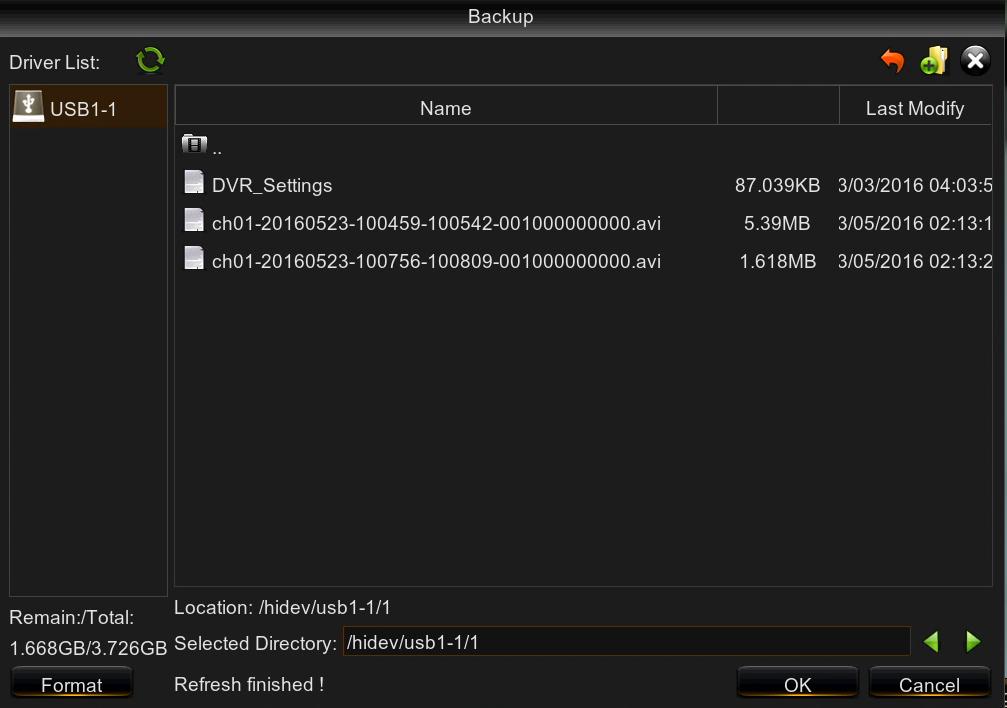The width and height of the screenshot is (1007, 708).
Task: Click the 87.039KB size value
Action: coord(777,186)
